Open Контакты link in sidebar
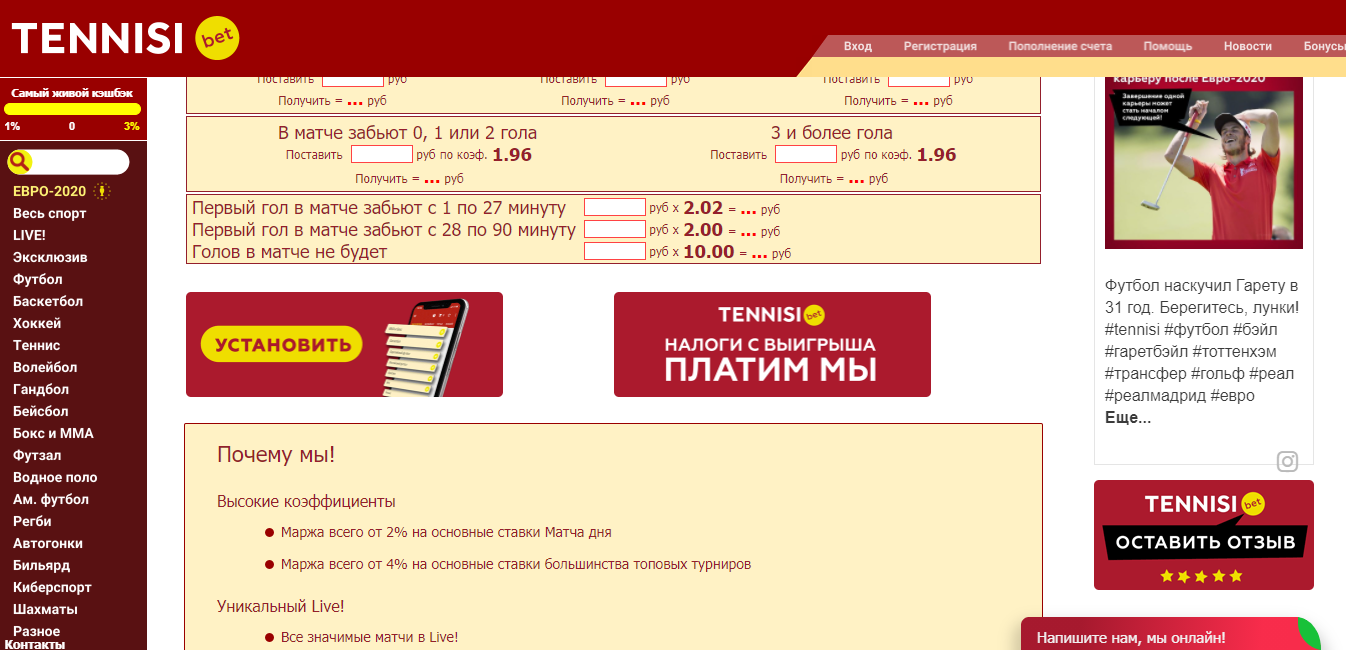The width and height of the screenshot is (1346, 650). (x=35, y=644)
